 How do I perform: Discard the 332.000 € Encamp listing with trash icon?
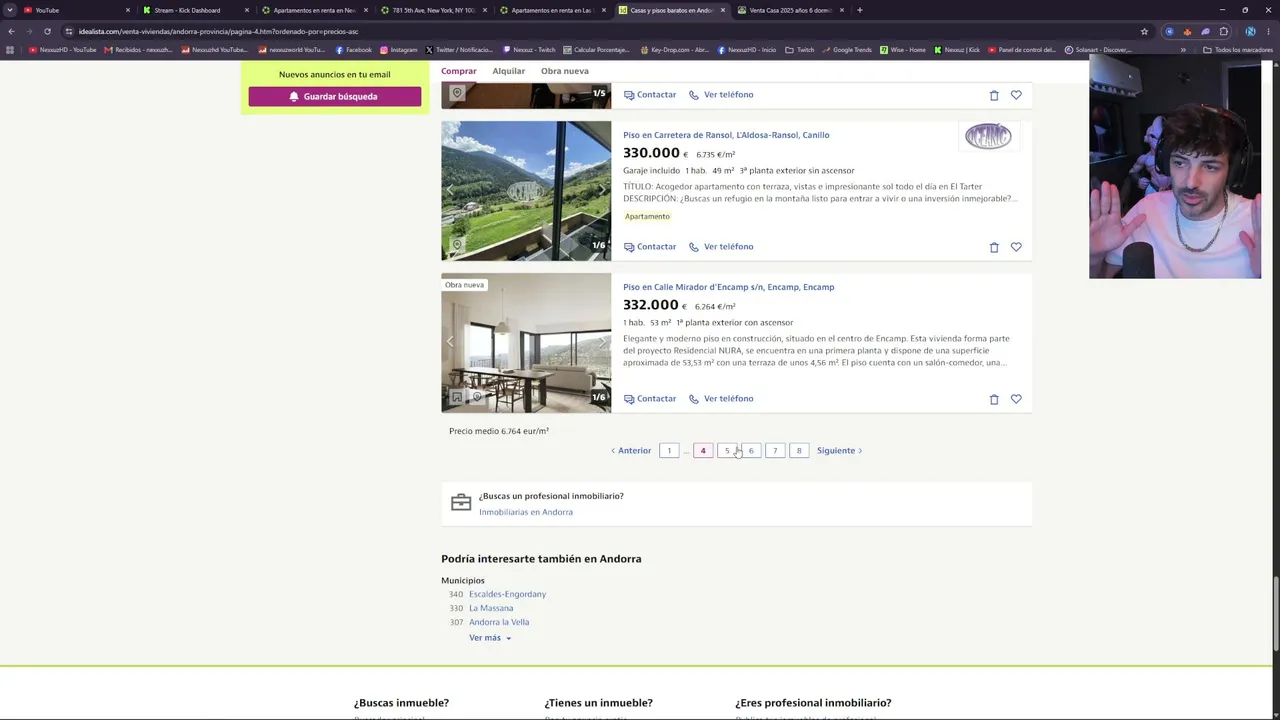[x=994, y=399]
